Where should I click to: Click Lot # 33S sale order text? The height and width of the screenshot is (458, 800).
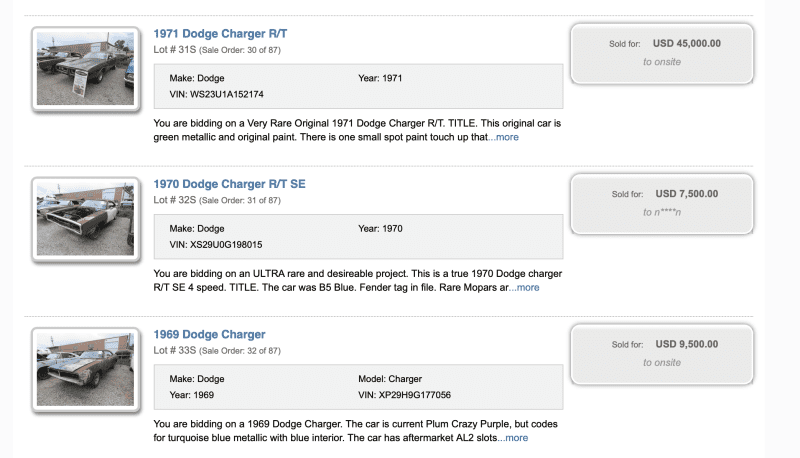click(x=217, y=351)
